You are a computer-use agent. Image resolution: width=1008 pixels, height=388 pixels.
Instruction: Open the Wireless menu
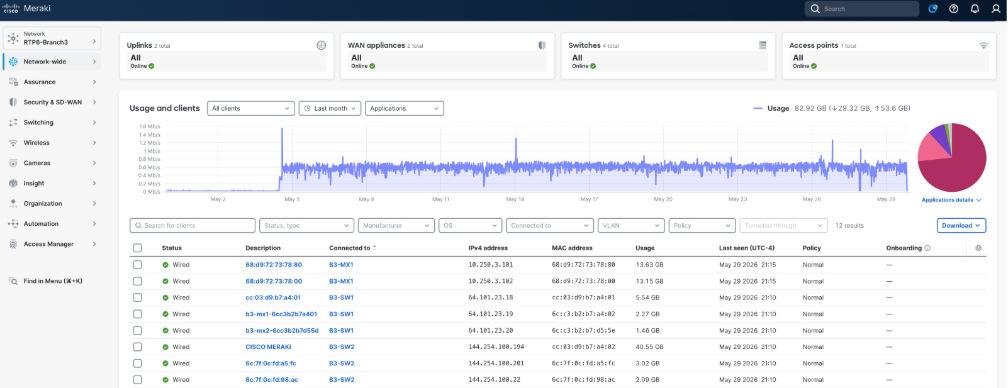pos(52,143)
